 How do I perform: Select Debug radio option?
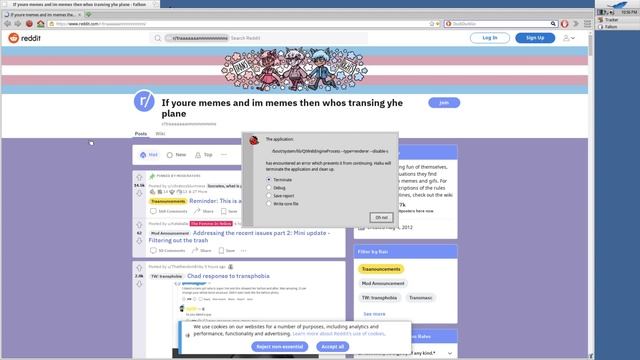269,188
